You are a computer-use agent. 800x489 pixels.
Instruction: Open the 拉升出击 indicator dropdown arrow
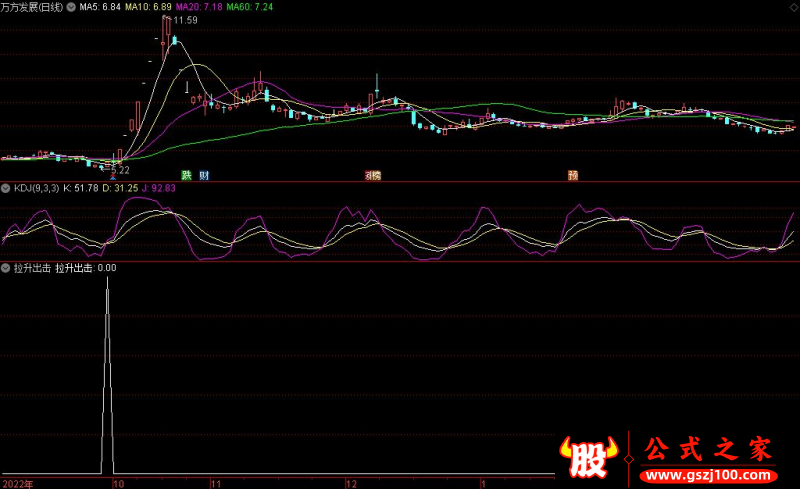(6, 268)
